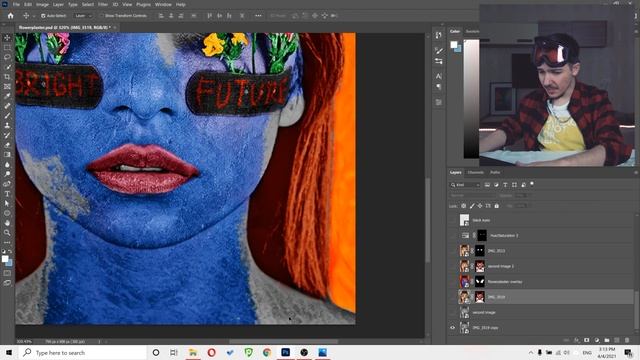The height and width of the screenshot is (360, 640).
Task: Select the Rectangular Marquee tool
Action: [x=7, y=47]
